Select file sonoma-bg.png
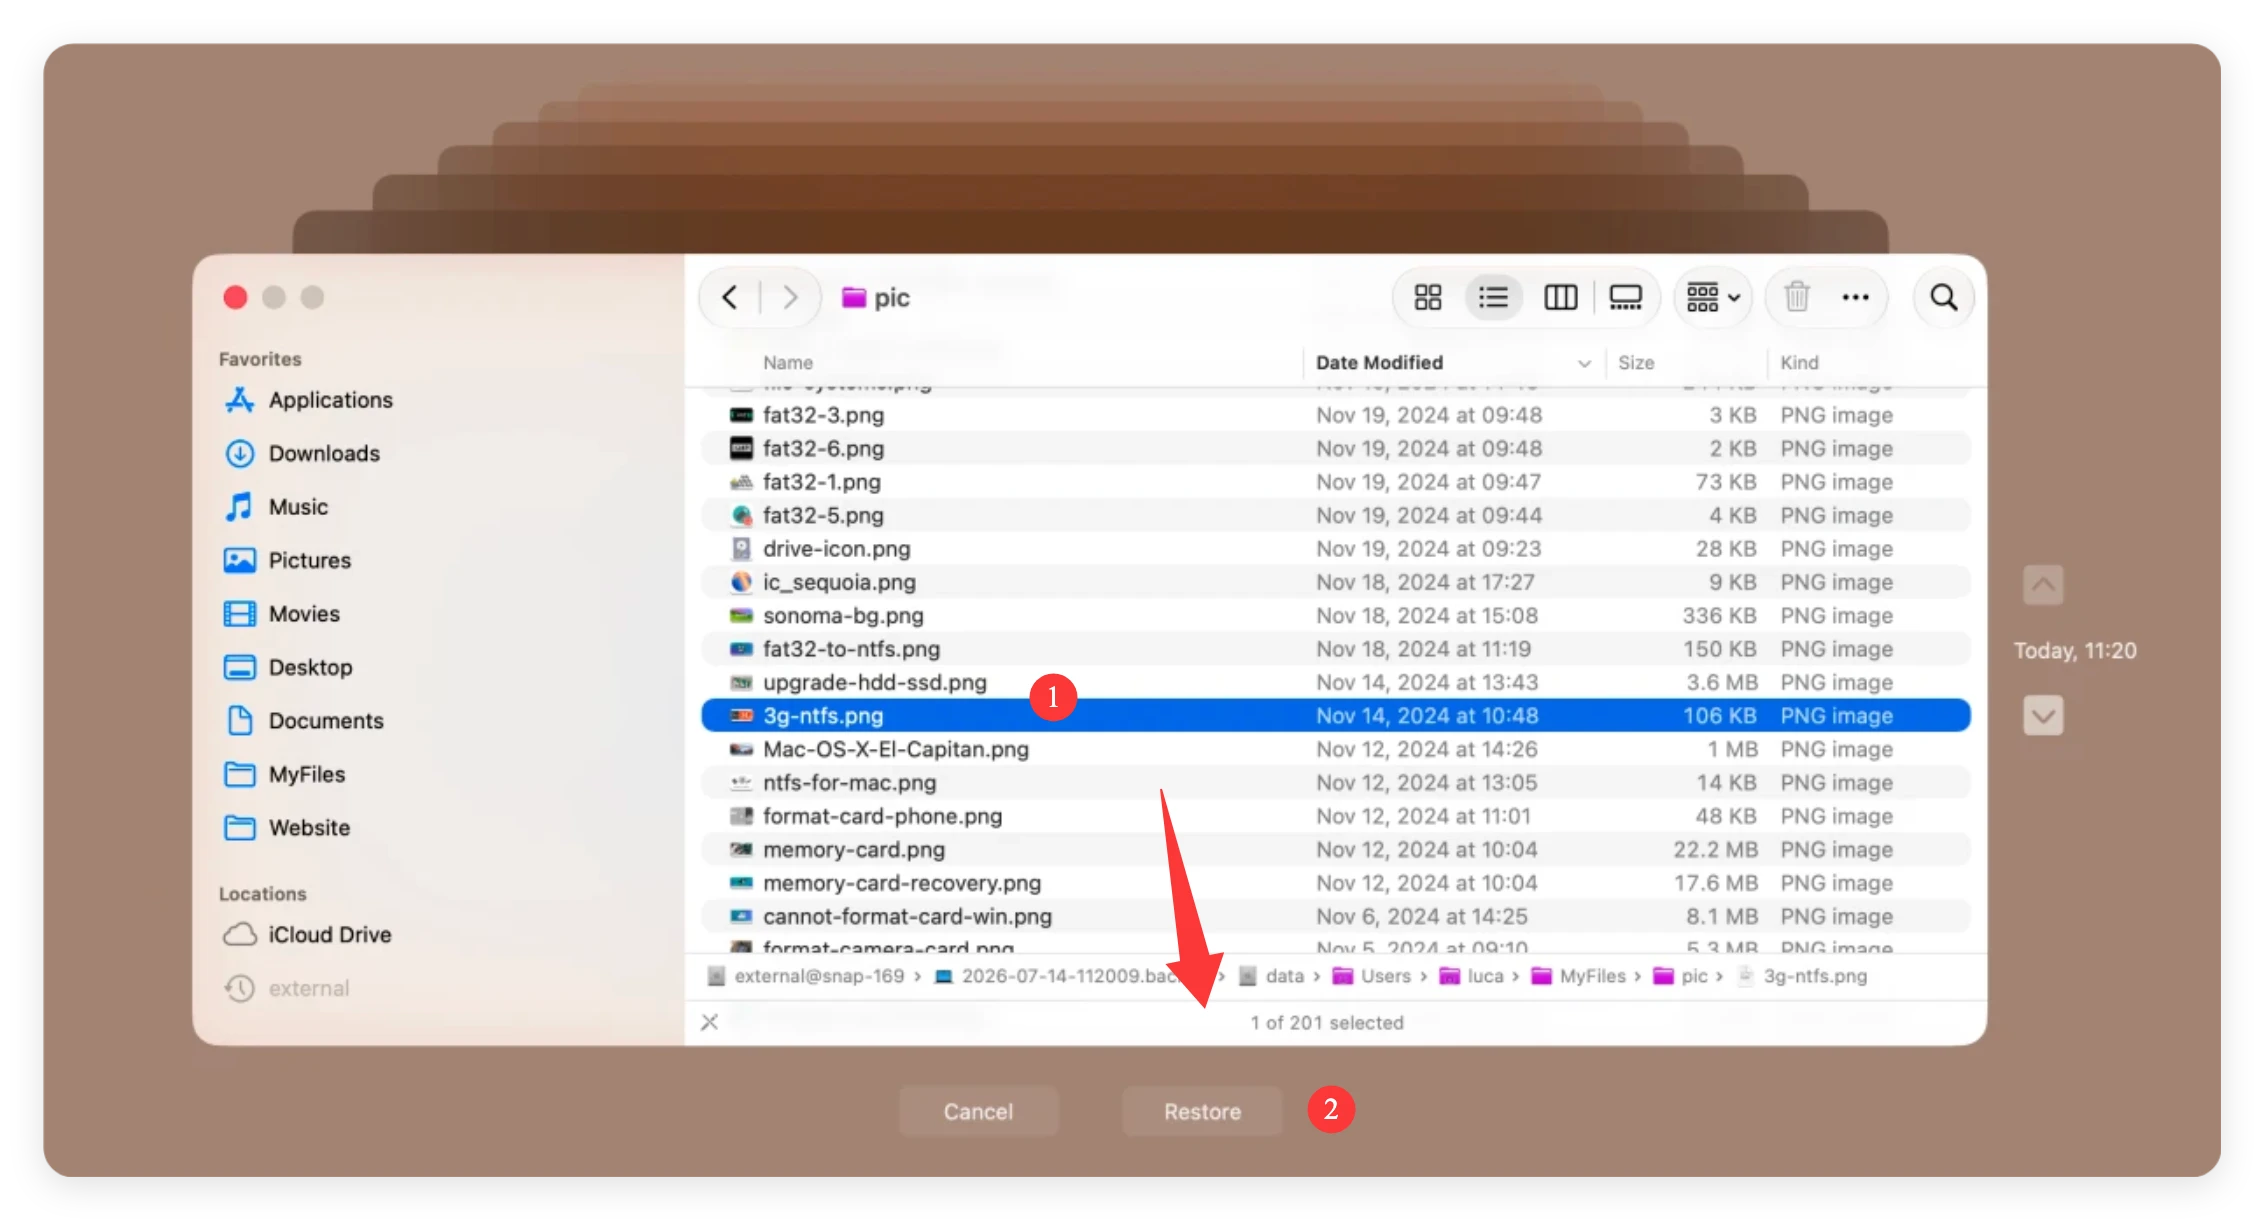Screen dimensions: 2264x1220 click(1336, 615)
